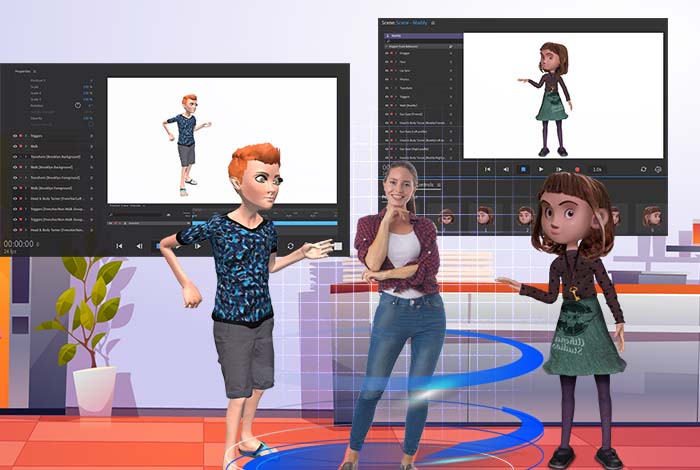Click the red record button in the Scene panel
Viewport: 700px width, 470px height.
point(577,170)
